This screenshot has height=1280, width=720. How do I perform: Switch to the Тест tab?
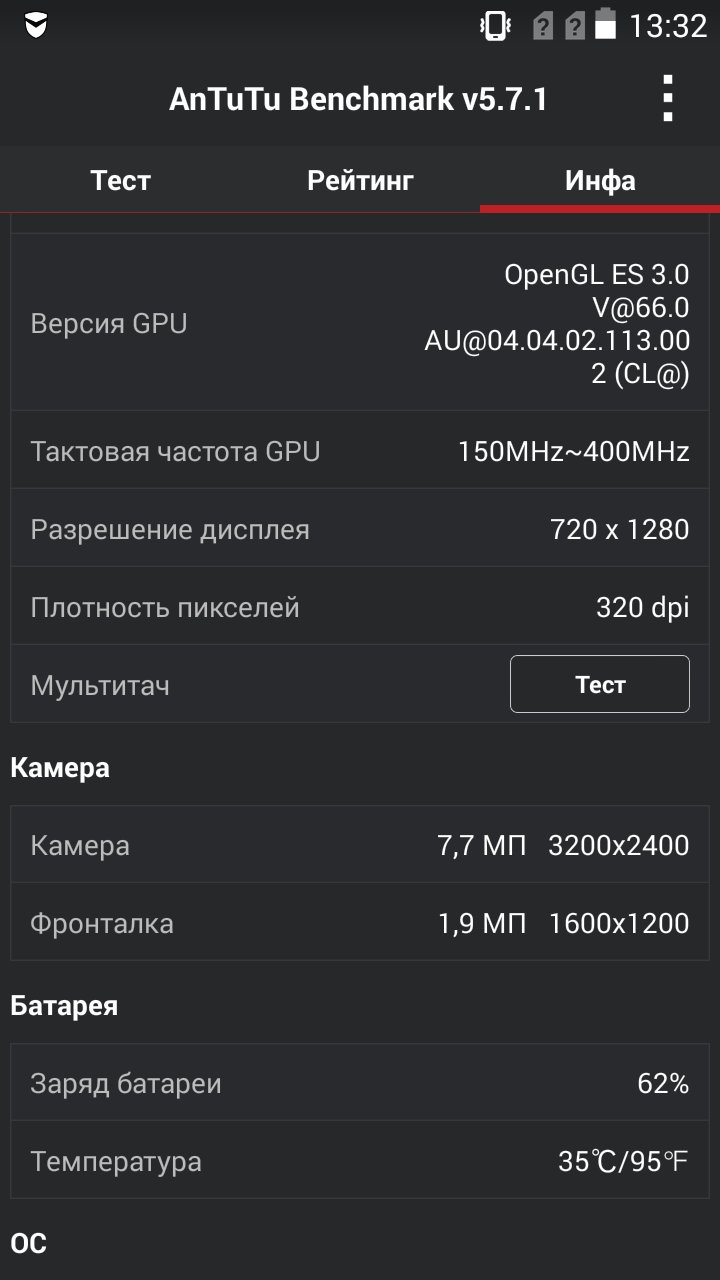pyautogui.click(x=120, y=180)
